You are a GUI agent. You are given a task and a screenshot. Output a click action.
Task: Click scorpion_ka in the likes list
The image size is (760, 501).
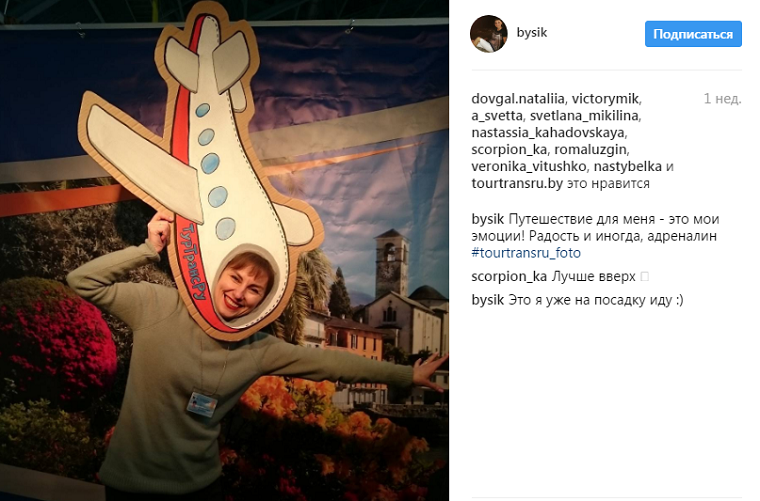pos(509,150)
